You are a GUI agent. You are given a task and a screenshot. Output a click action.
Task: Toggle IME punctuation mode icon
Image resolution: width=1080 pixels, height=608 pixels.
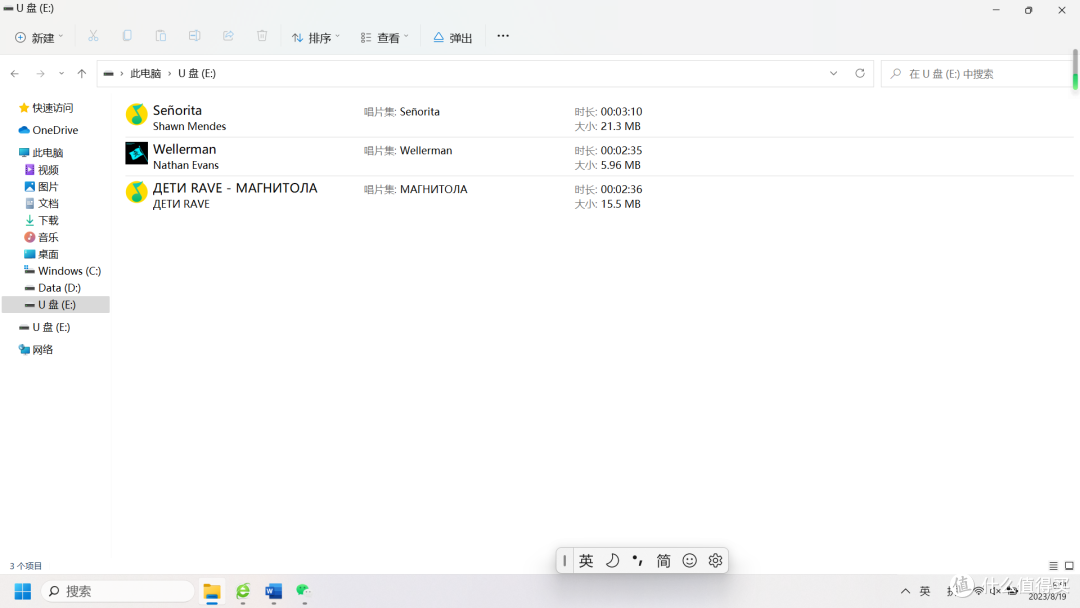click(x=638, y=560)
